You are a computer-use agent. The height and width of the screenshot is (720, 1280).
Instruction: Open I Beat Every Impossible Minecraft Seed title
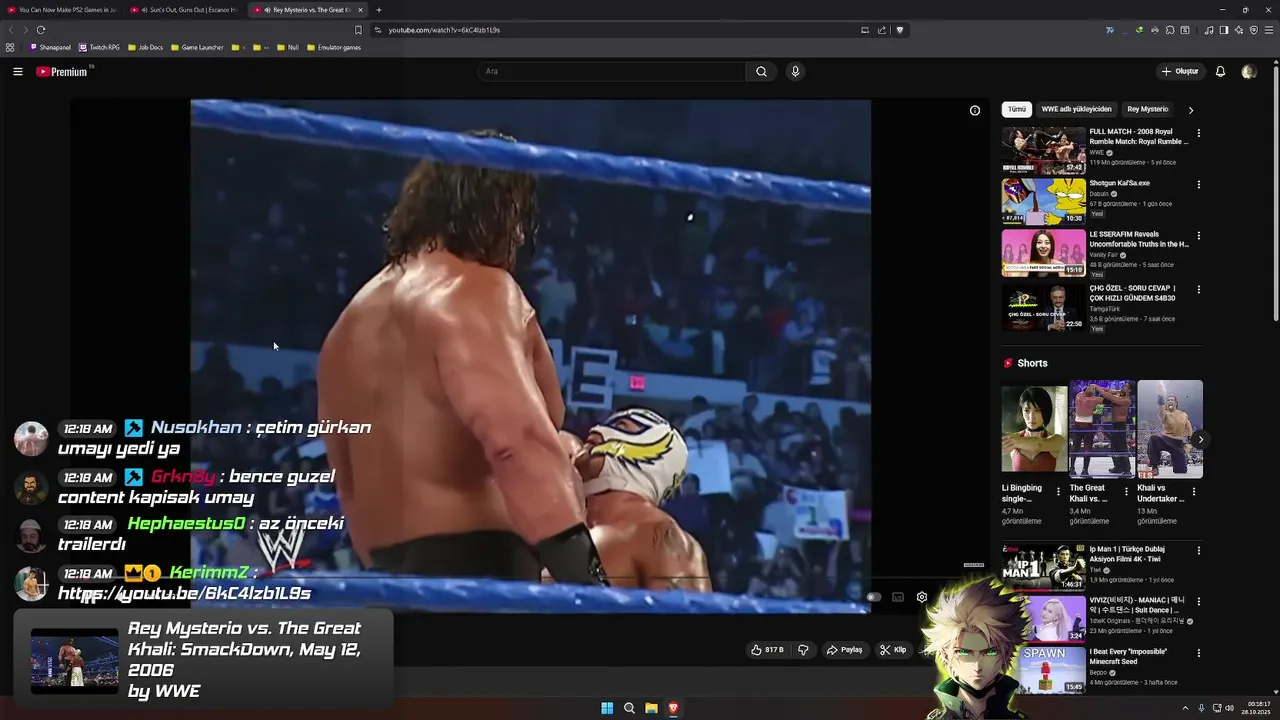1128,656
